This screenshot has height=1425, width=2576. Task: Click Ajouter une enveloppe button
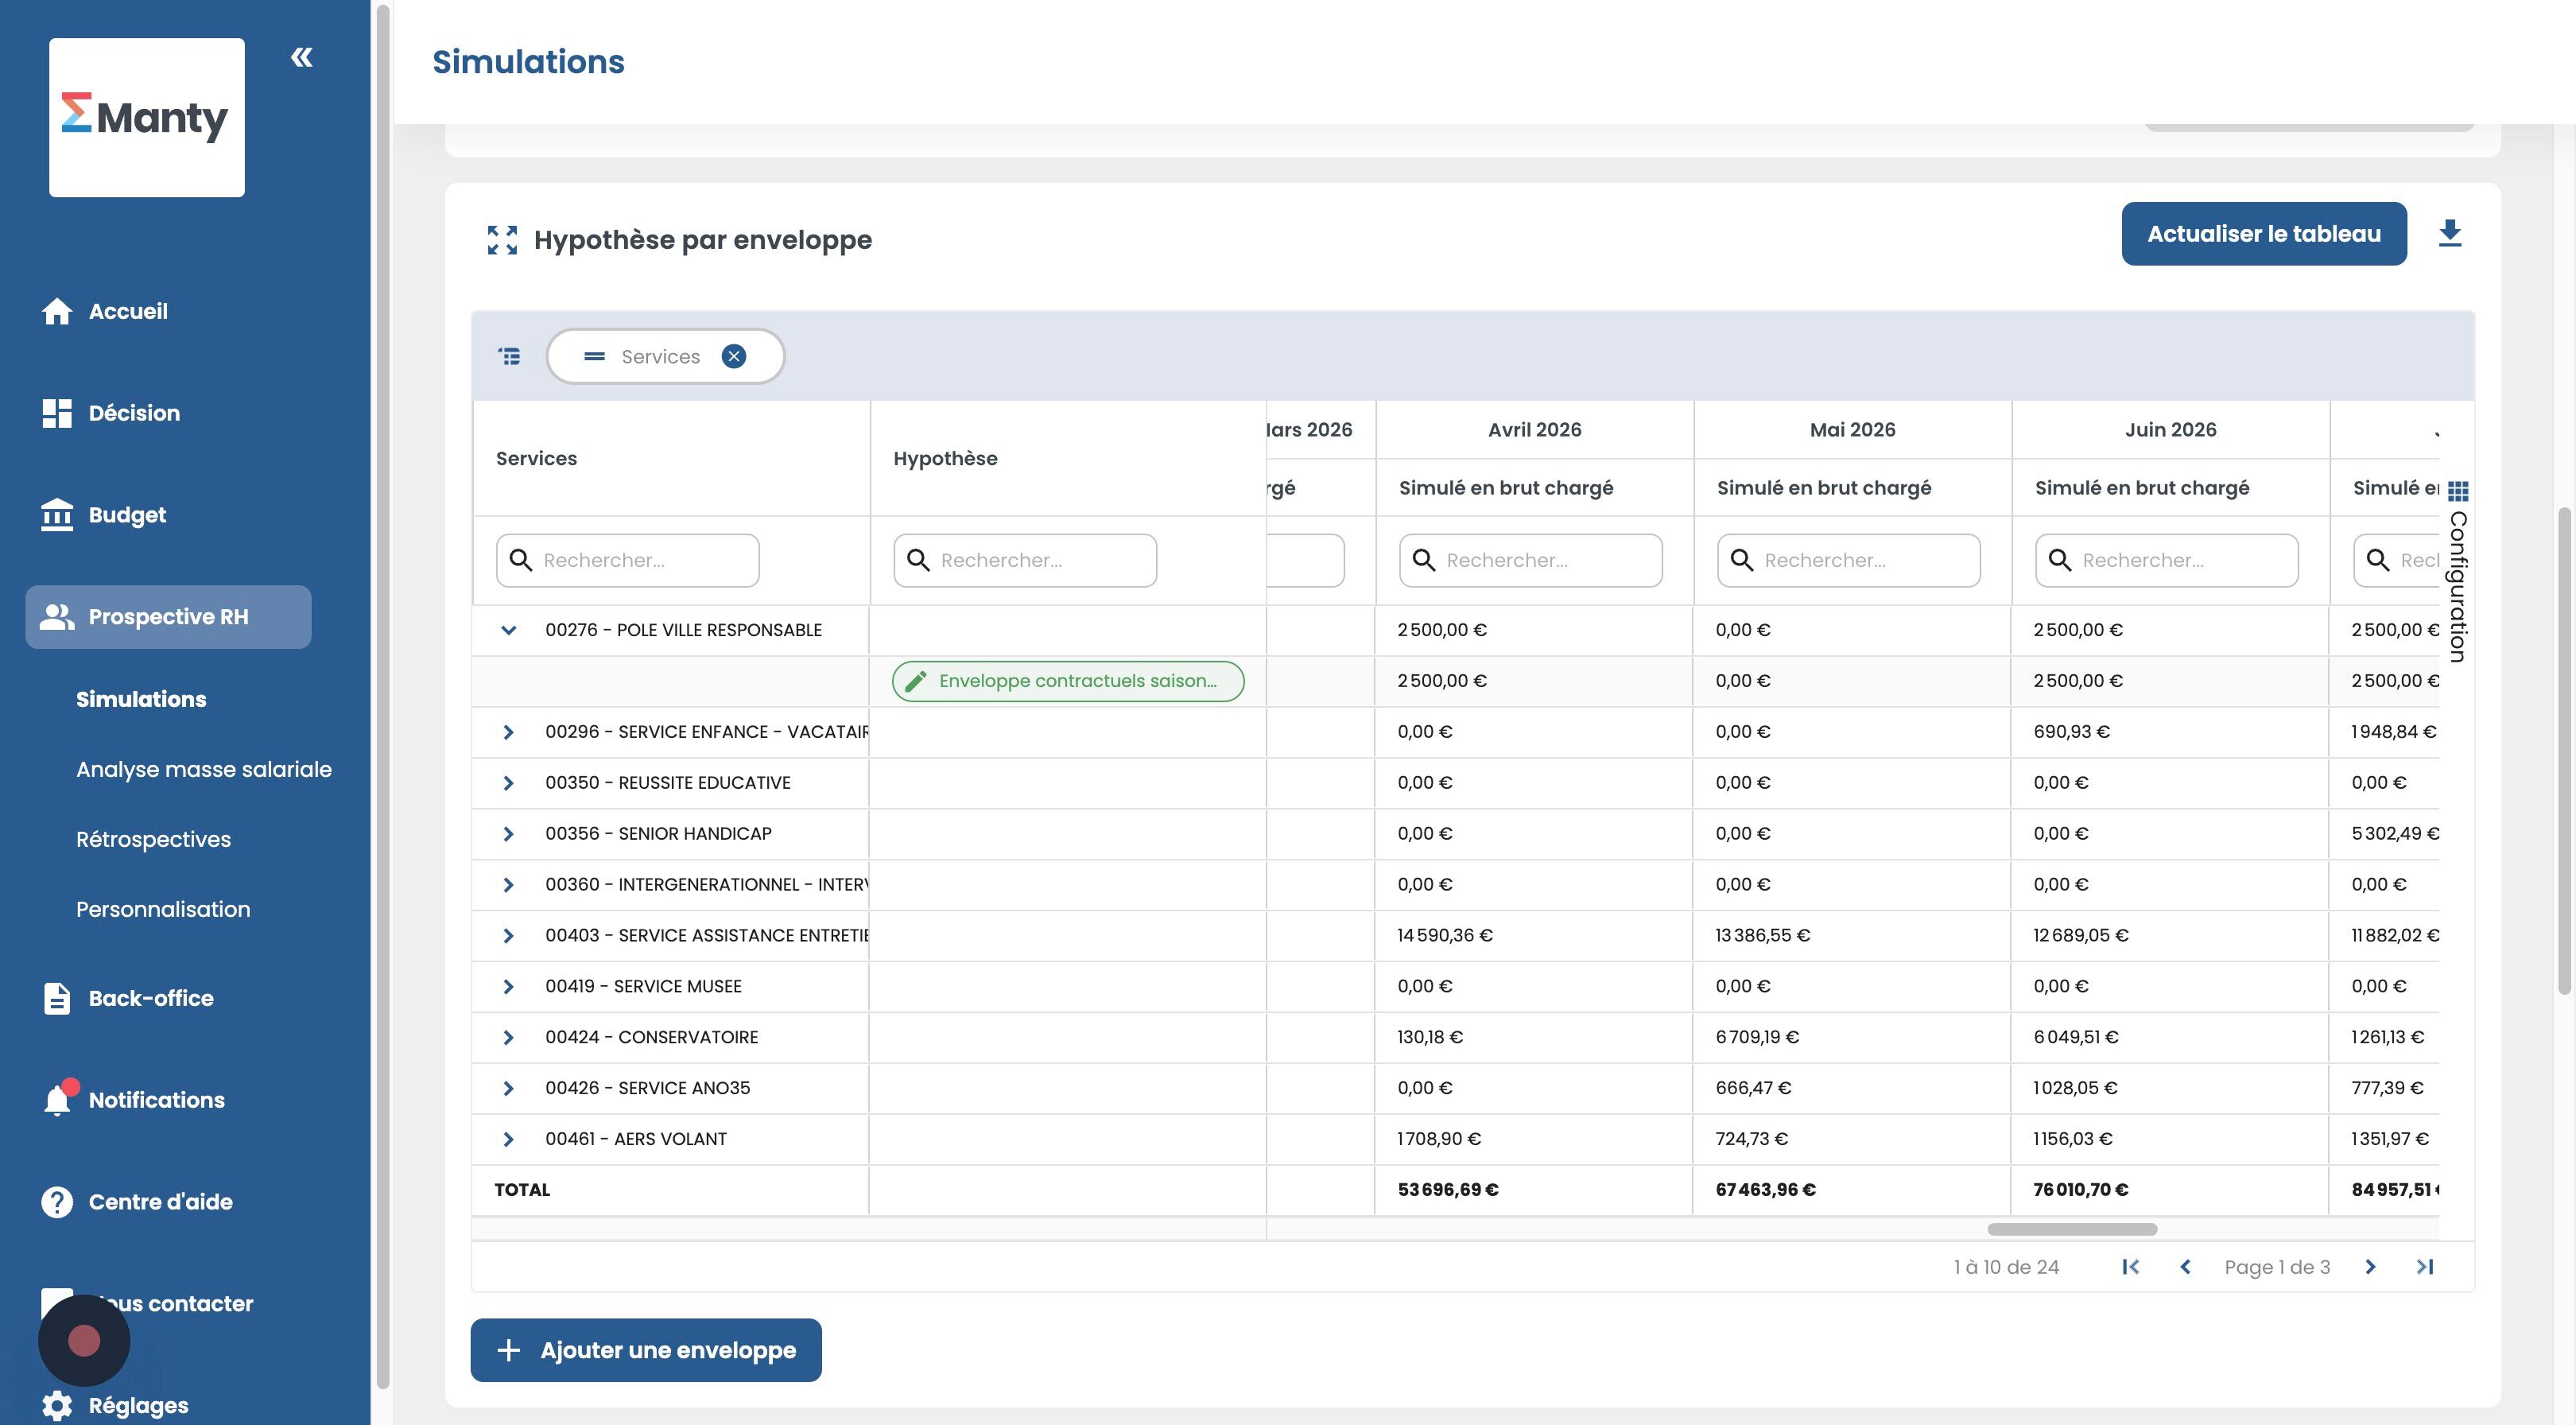645,1349
